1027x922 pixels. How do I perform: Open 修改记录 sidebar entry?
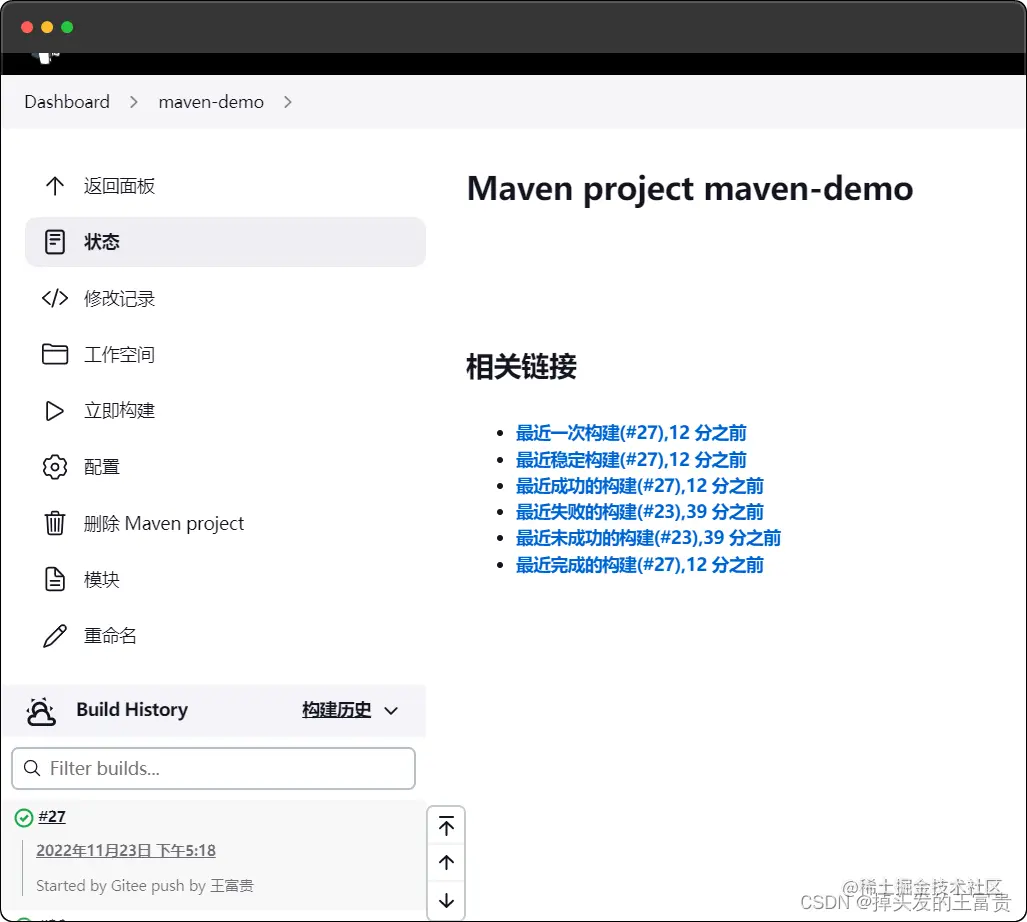225,298
